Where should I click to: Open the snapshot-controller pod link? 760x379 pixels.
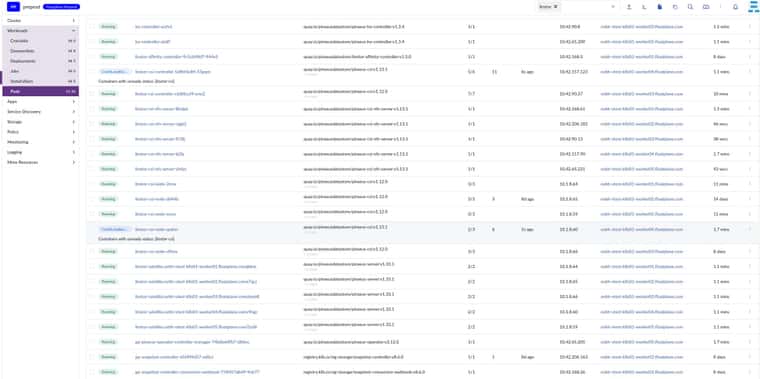[x=174, y=357]
